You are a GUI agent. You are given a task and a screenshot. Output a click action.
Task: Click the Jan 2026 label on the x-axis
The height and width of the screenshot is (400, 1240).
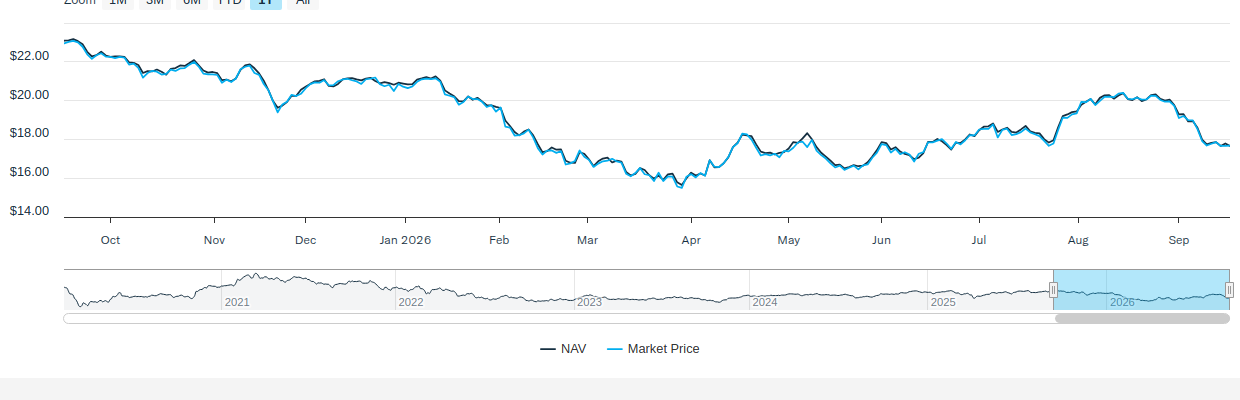click(406, 240)
